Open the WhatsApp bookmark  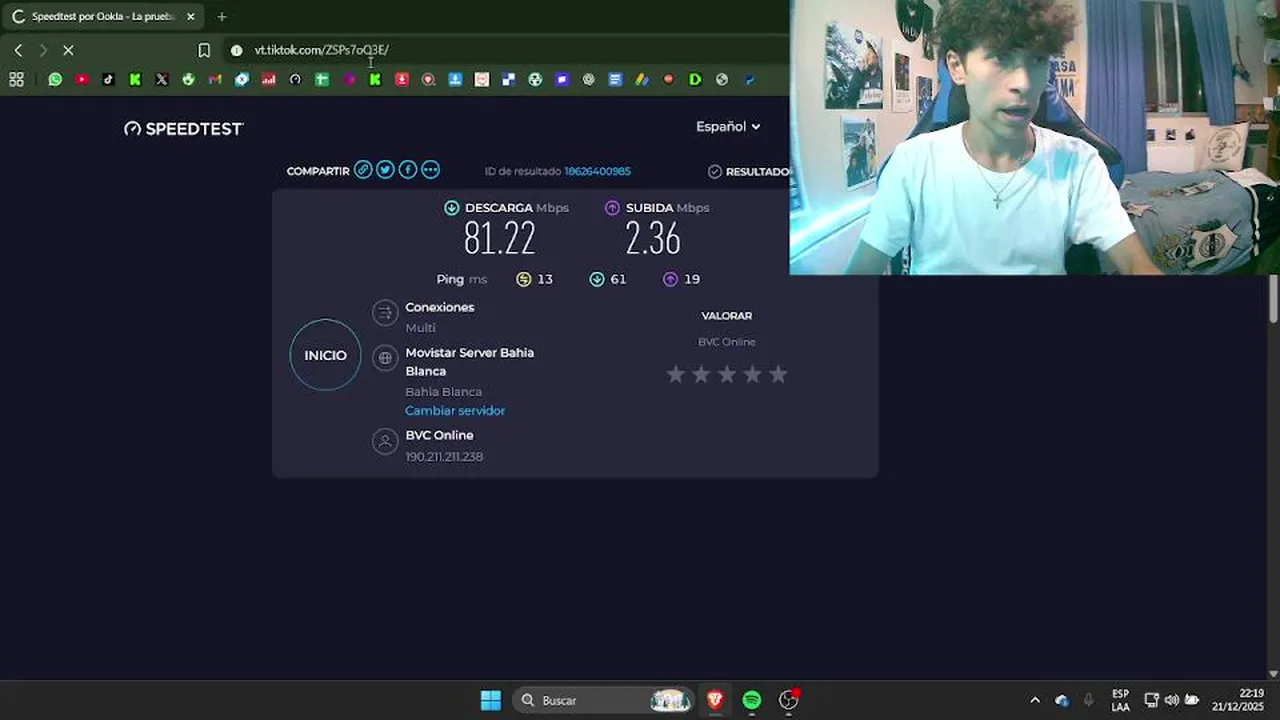click(x=55, y=79)
